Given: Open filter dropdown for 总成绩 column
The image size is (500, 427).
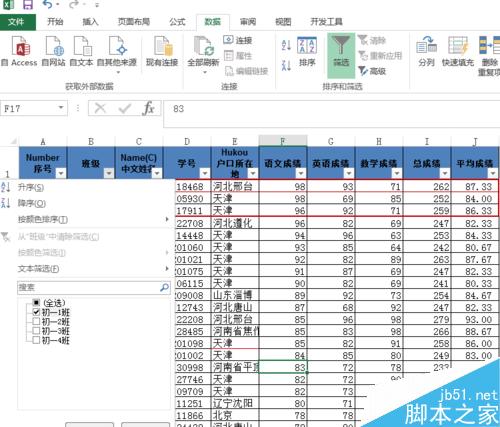Looking at the screenshot, I should pyautogui.click(x=445, y=173).
